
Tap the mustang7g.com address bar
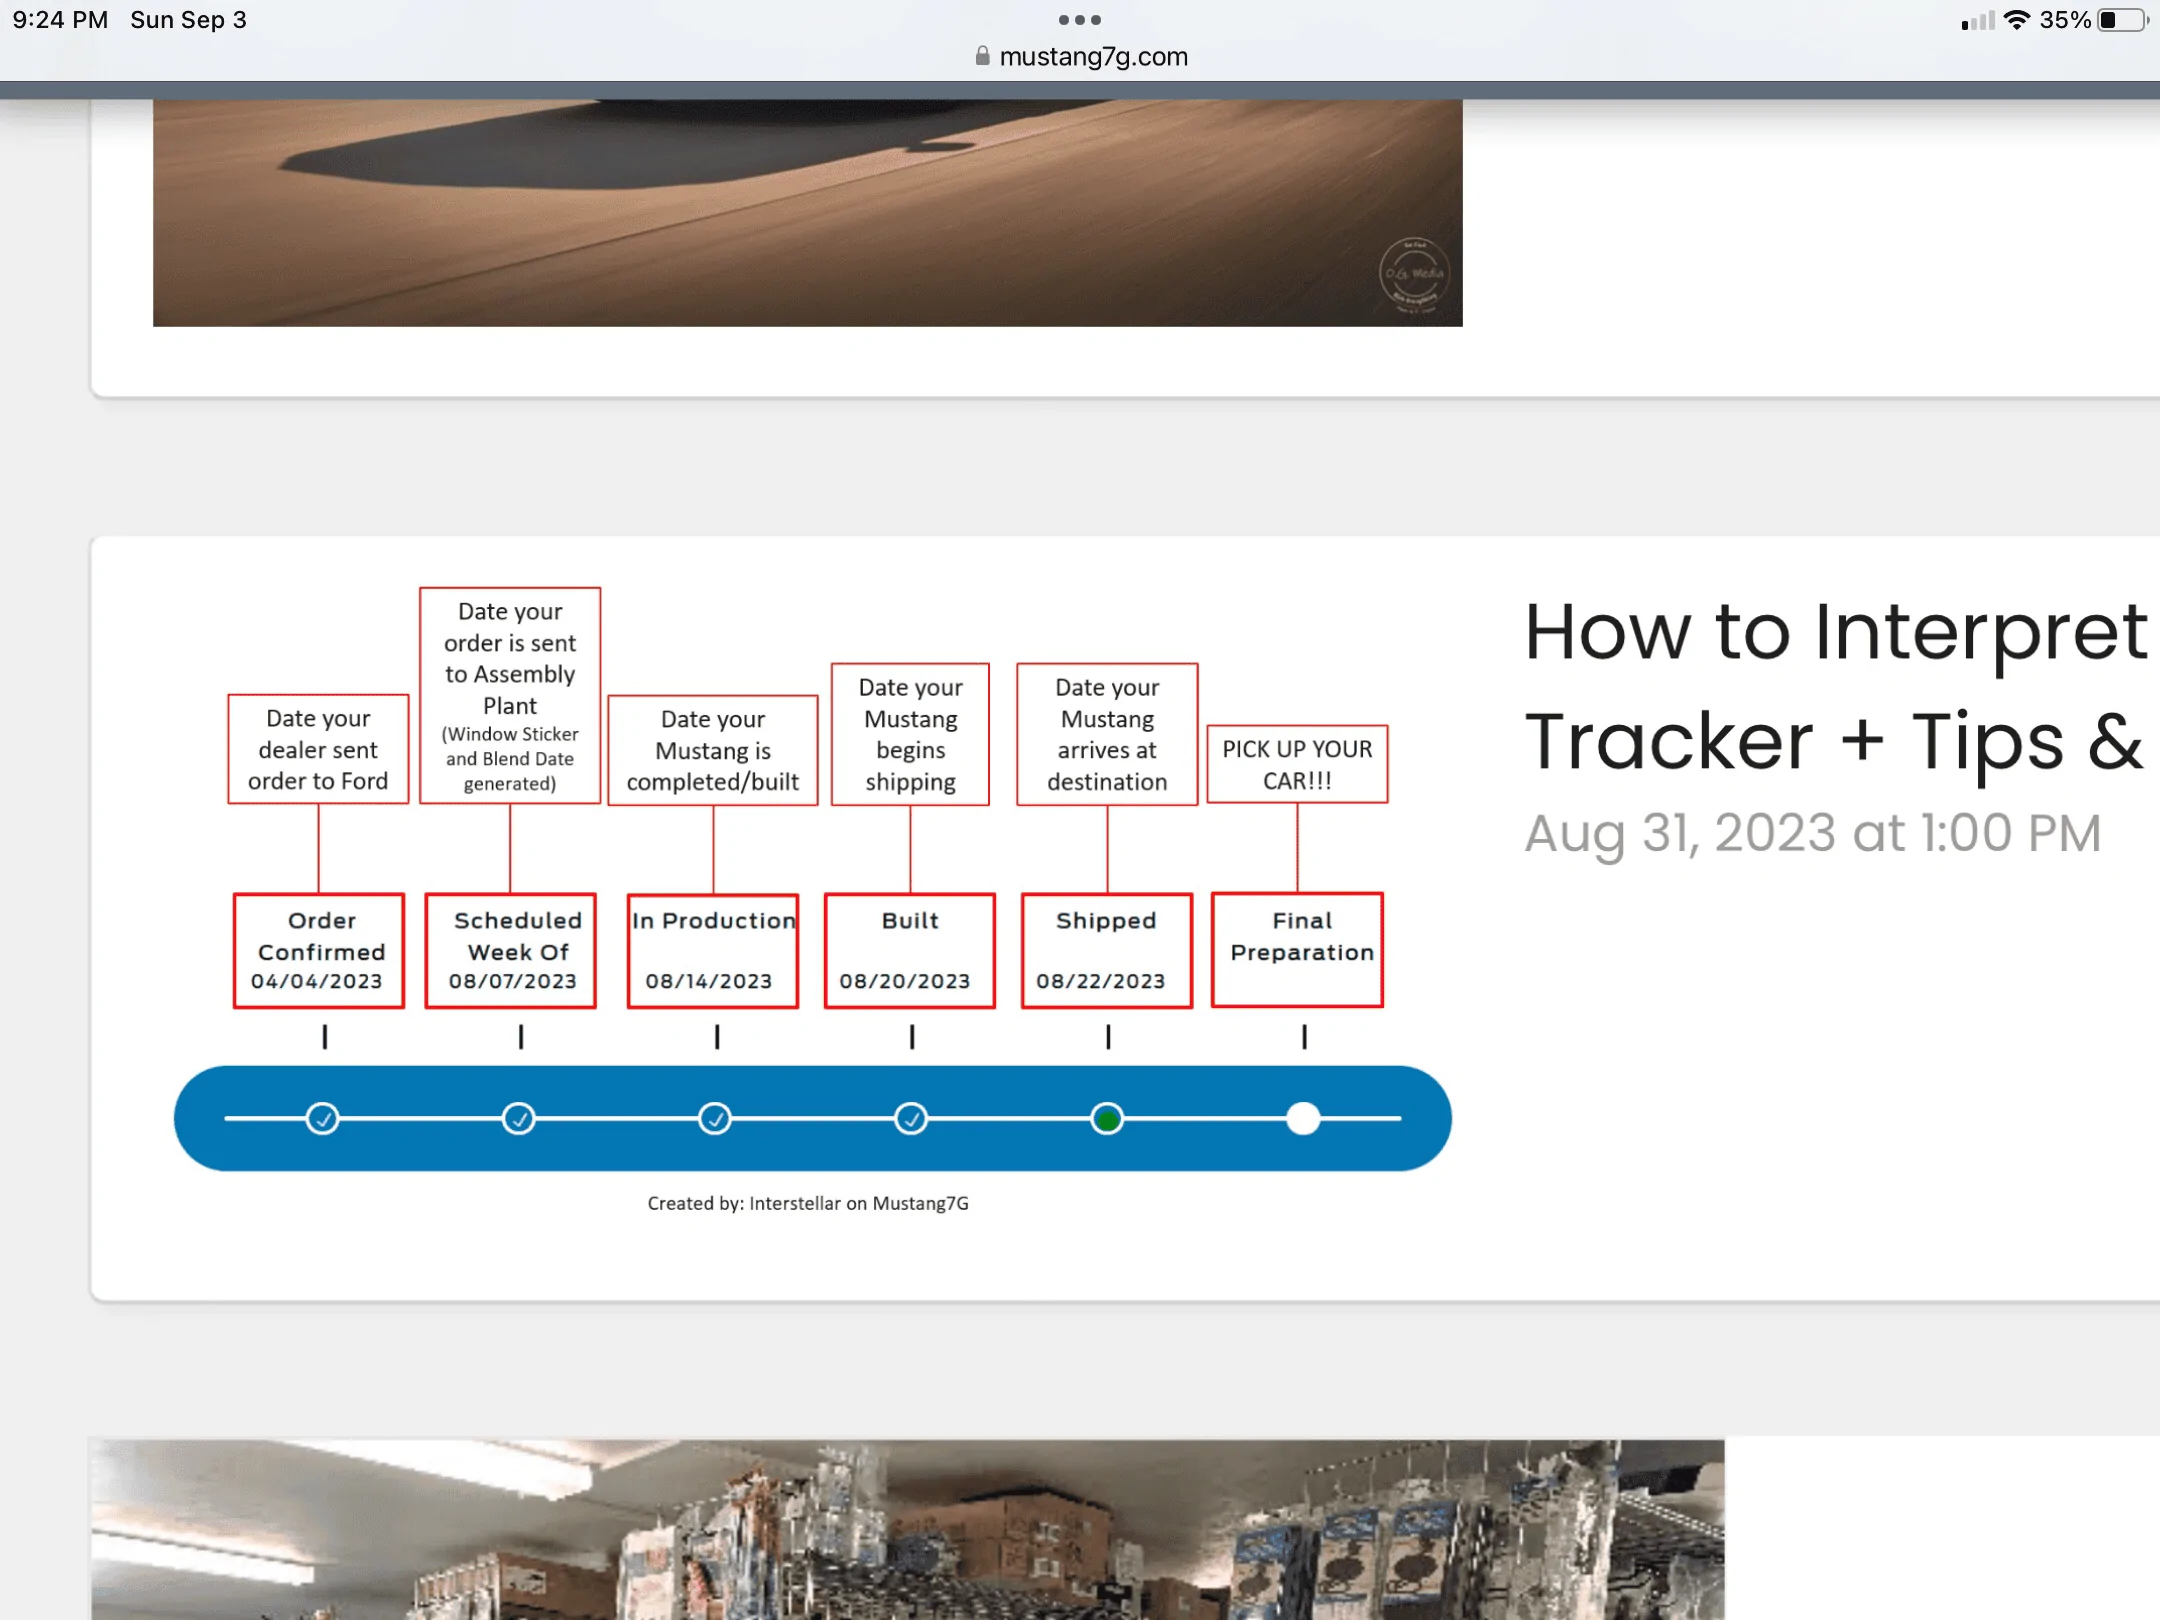1081,56
